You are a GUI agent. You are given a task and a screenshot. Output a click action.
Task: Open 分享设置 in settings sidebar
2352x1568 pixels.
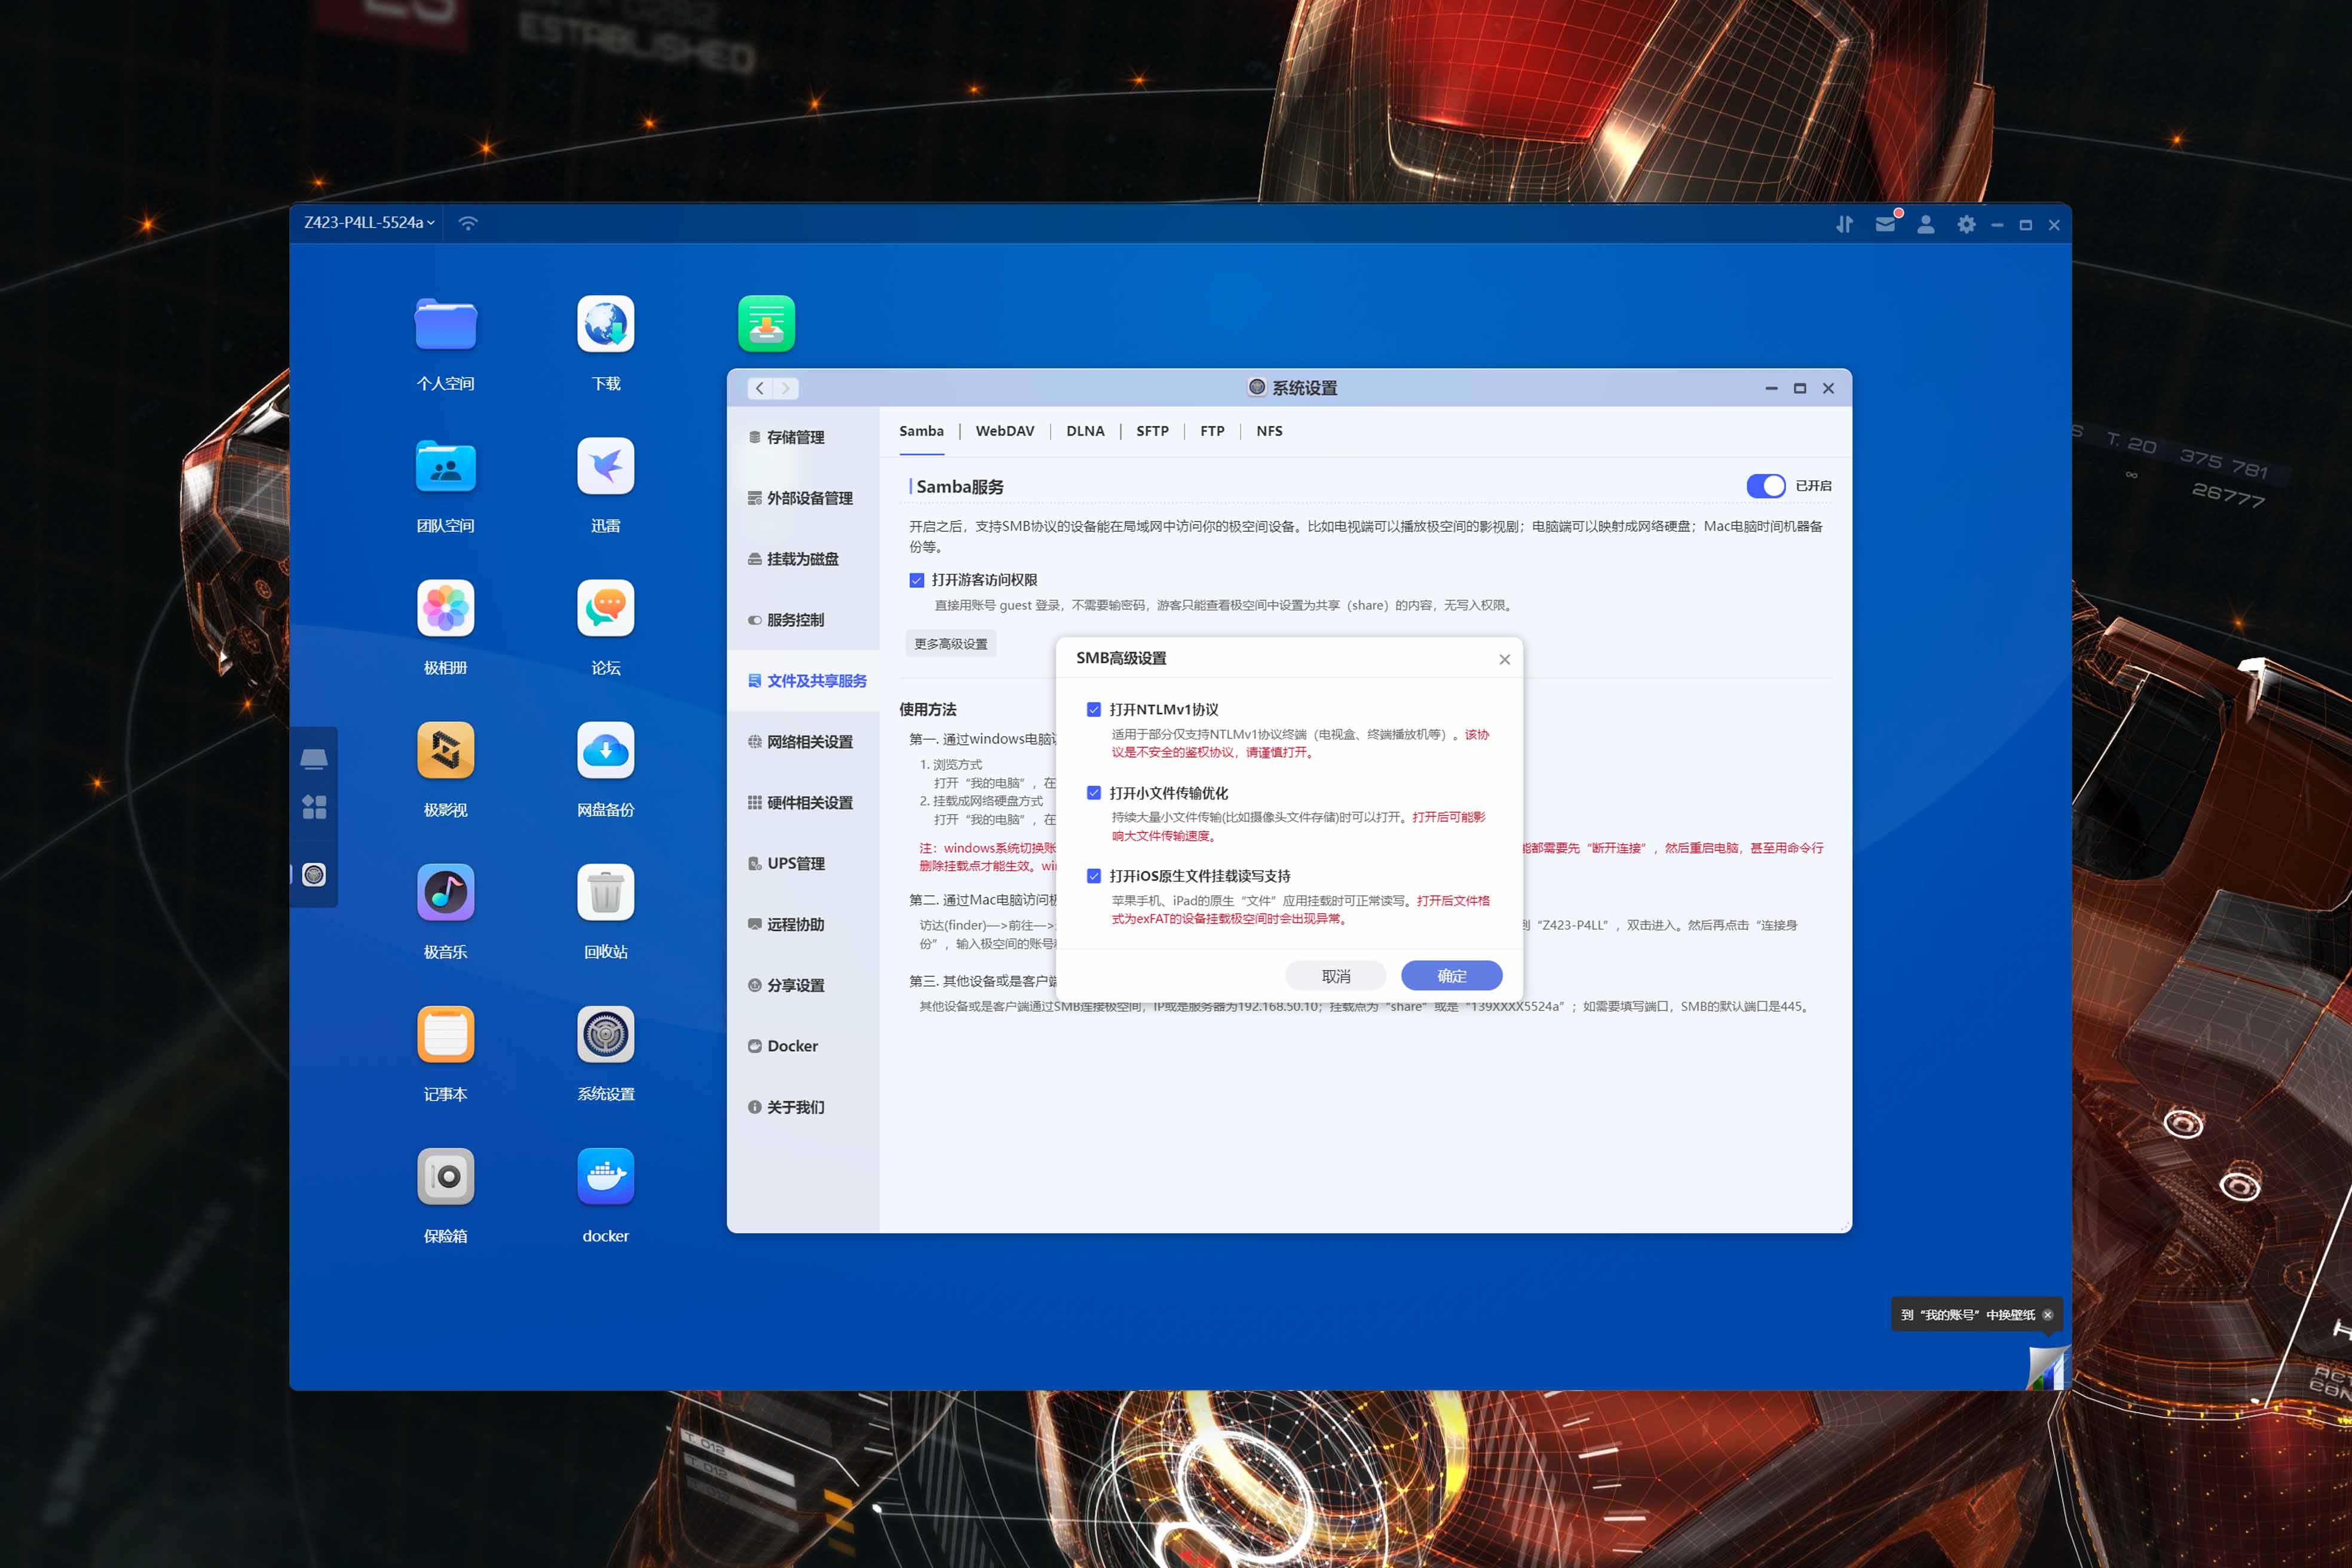tap(803, 986)
